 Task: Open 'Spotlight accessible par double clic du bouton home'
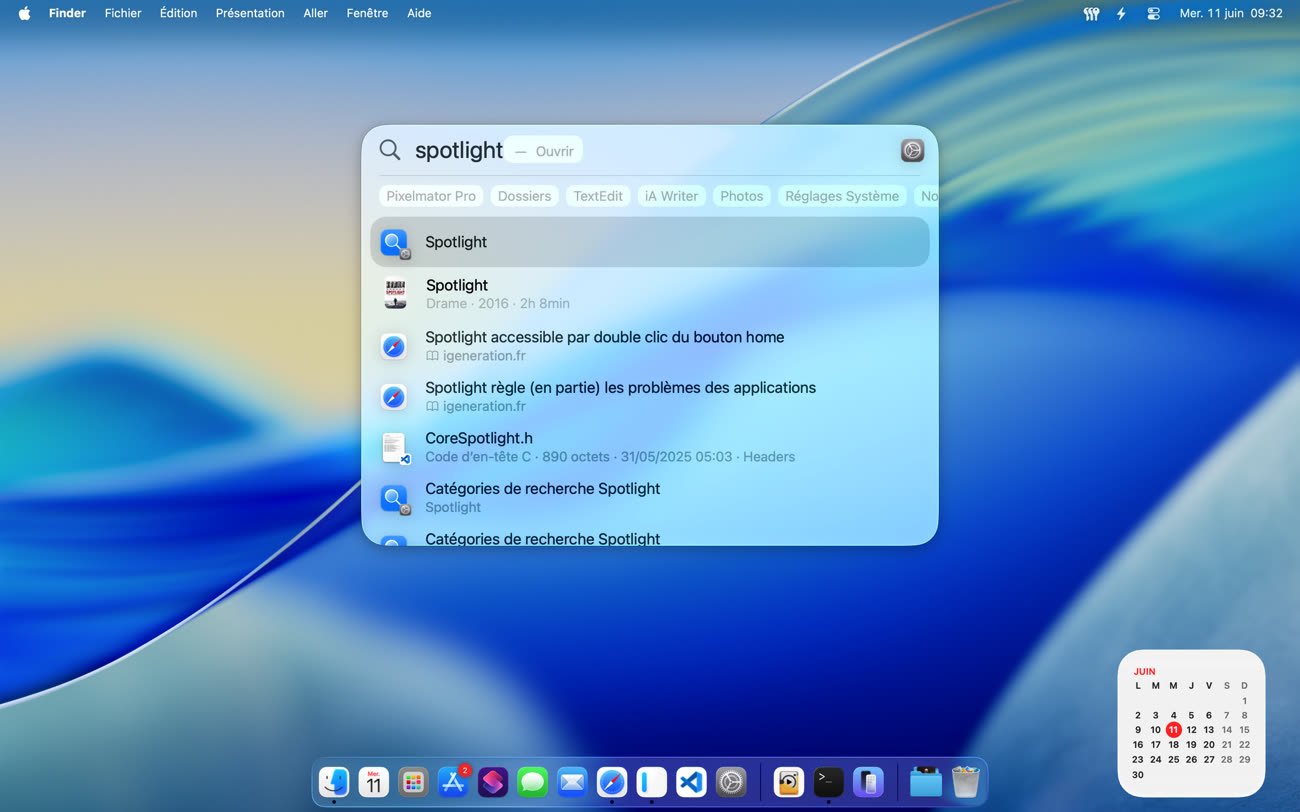tap(650, 346)
